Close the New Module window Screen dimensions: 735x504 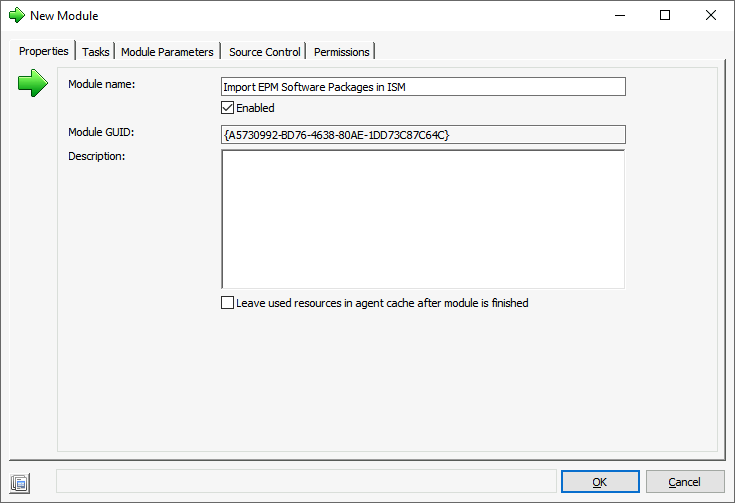[711, 15]
